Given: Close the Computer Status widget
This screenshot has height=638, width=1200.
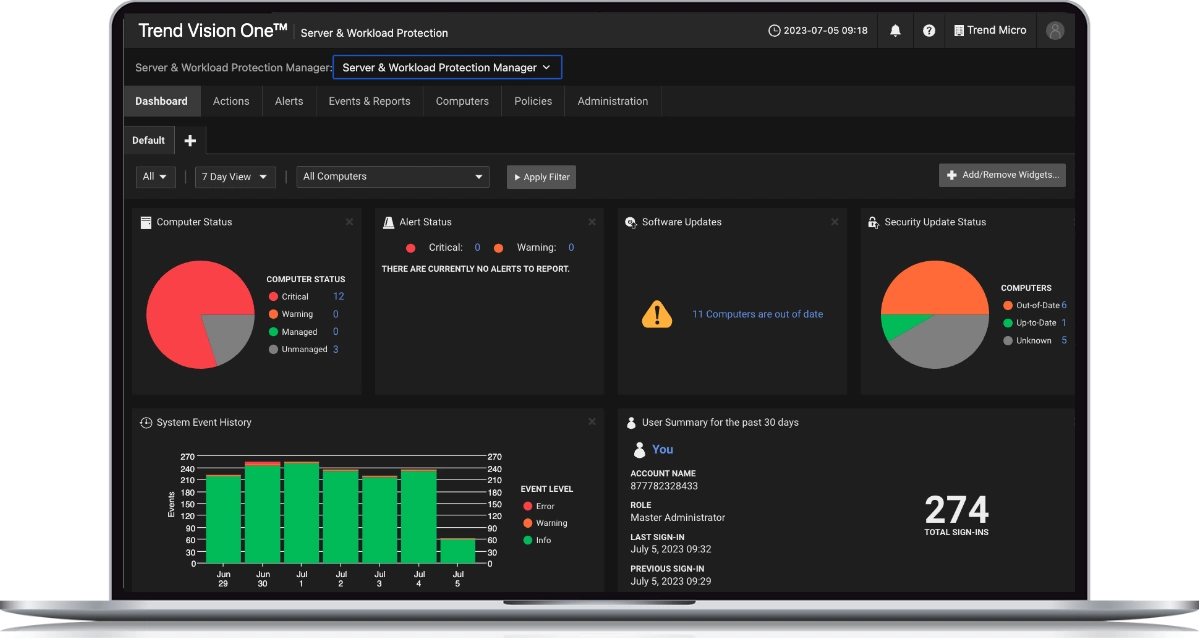Looking at the screenshot, I should pos(349,222).
